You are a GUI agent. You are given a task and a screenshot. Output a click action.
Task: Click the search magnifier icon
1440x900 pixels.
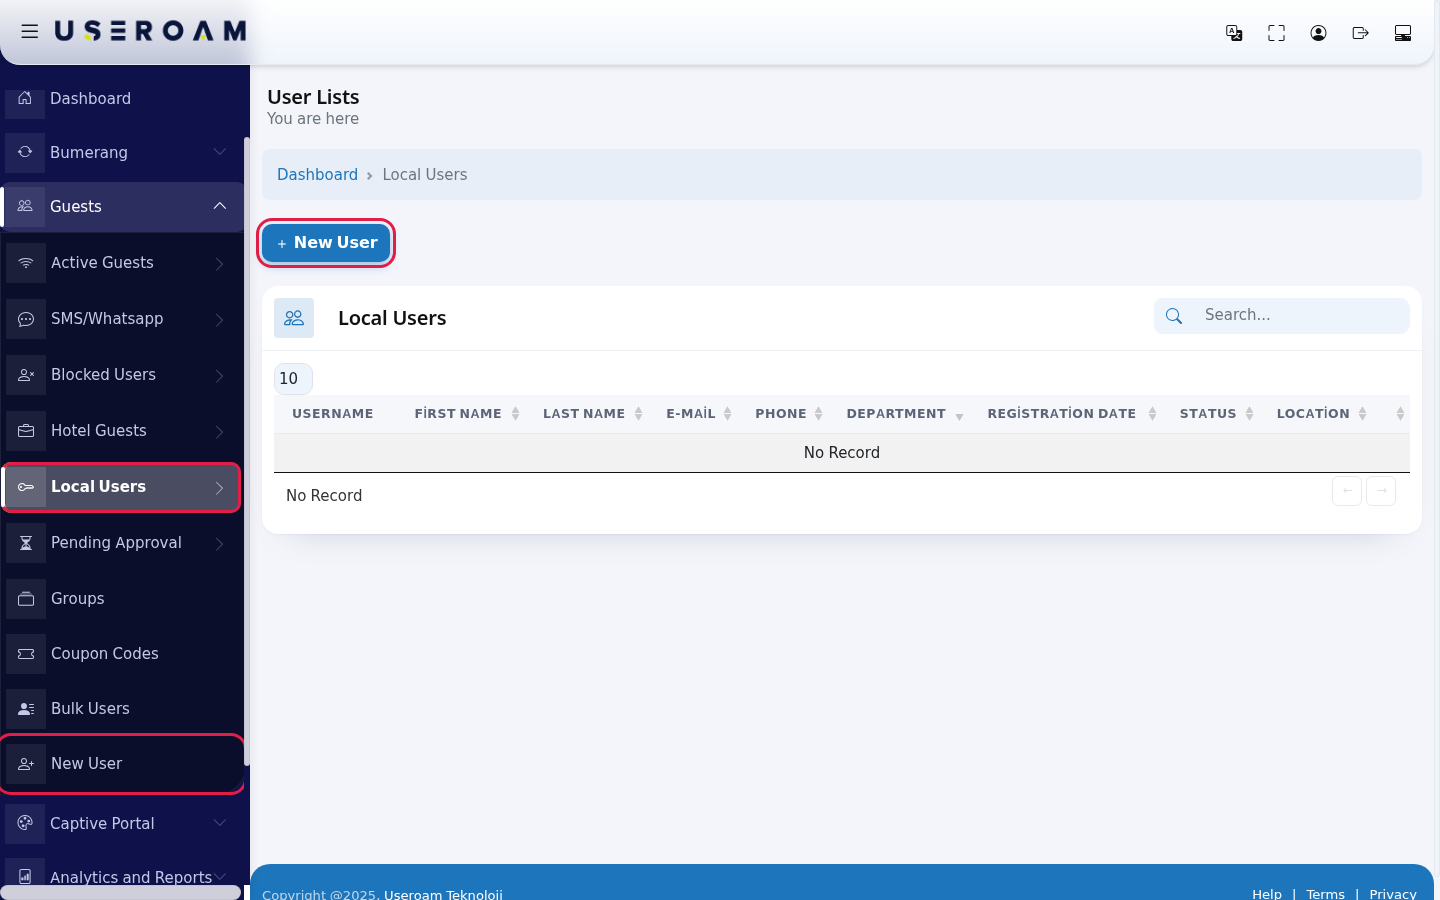click(x=1174, y=316)
